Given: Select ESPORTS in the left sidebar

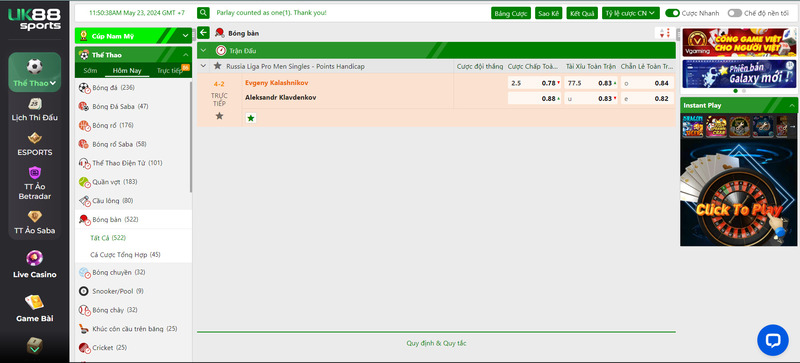Looking at the screenshot, I should 35,144.
